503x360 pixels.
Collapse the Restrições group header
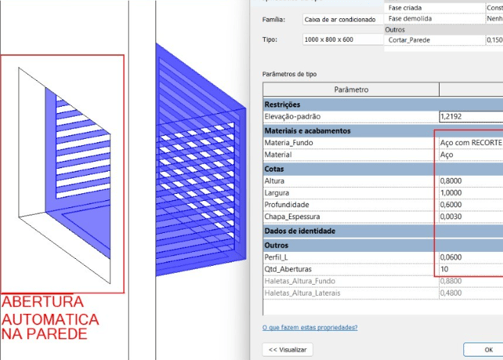pyautogui.click(x=383, y=105)
